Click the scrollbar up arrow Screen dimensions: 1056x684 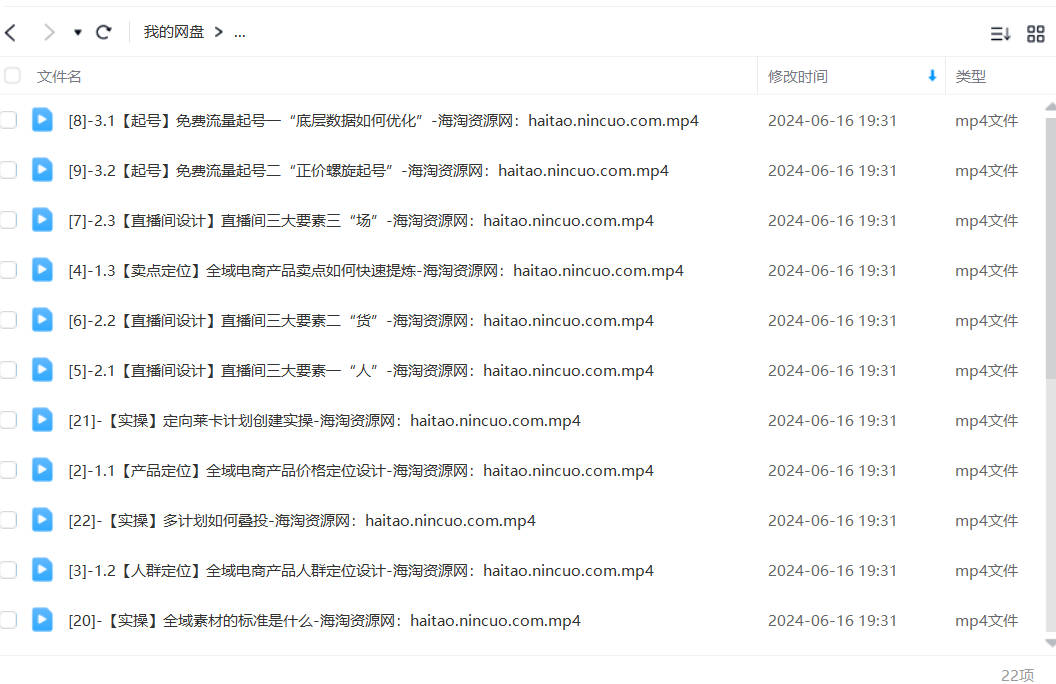[x=1051, y=107]
